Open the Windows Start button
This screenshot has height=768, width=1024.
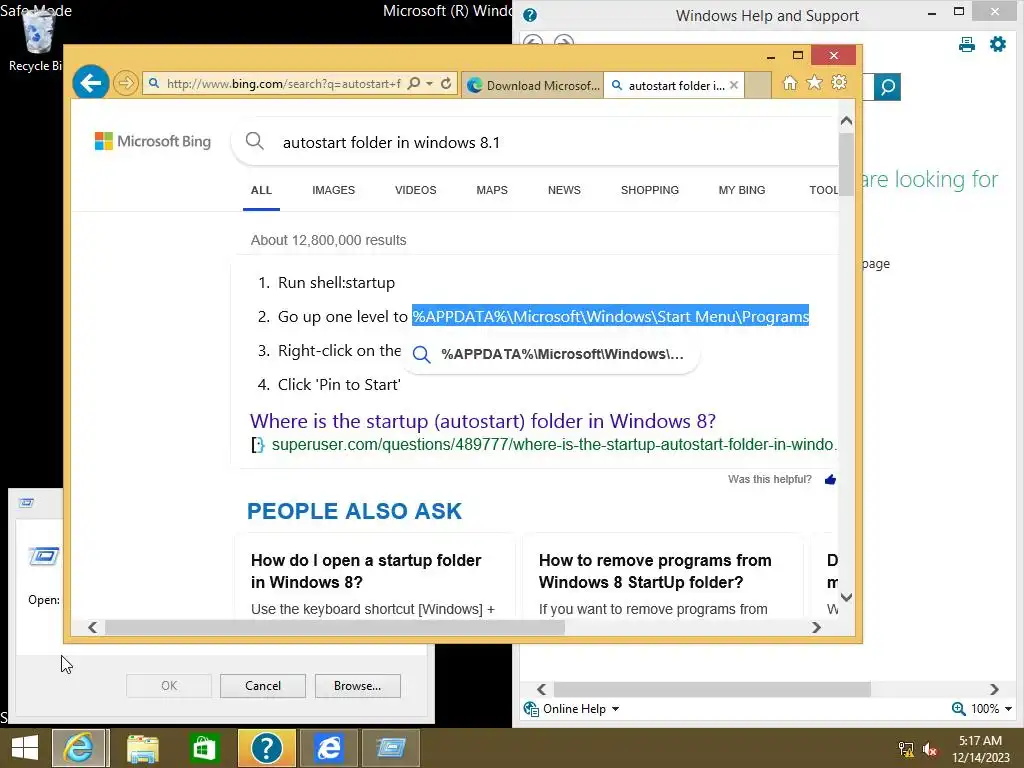[x=25, y=748]
